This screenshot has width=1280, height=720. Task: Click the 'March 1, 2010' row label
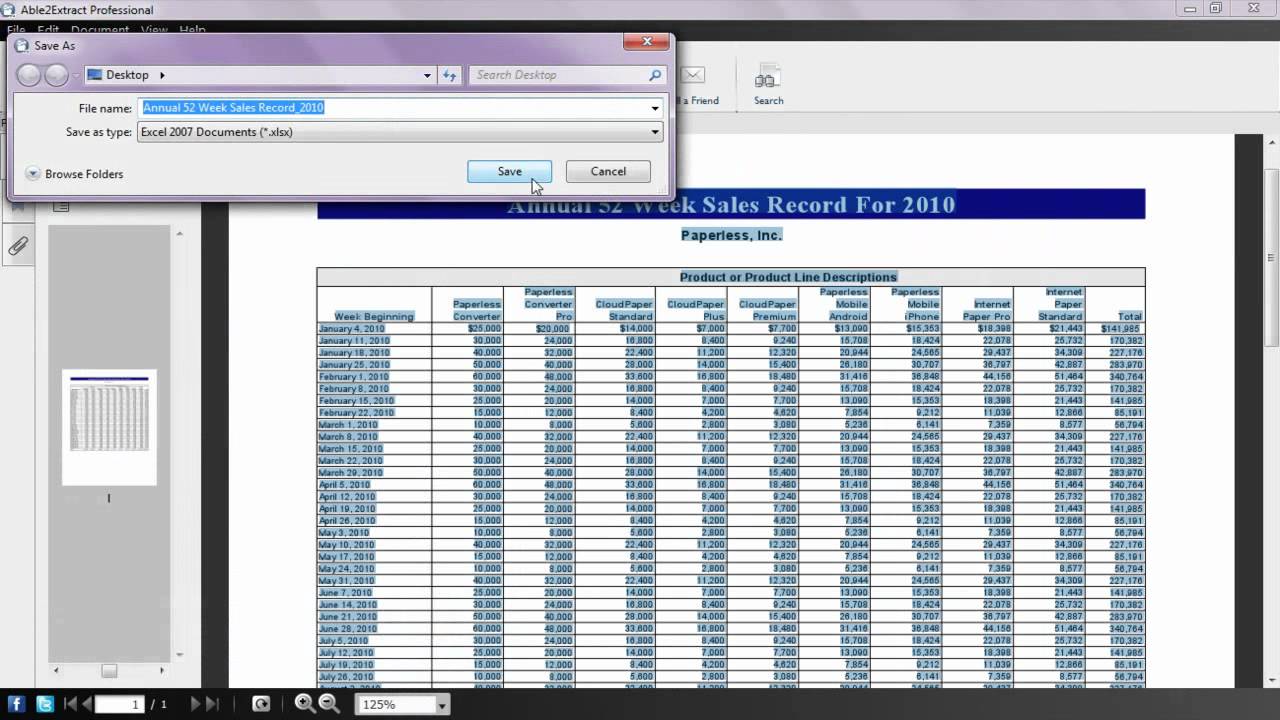click(347, 424)
